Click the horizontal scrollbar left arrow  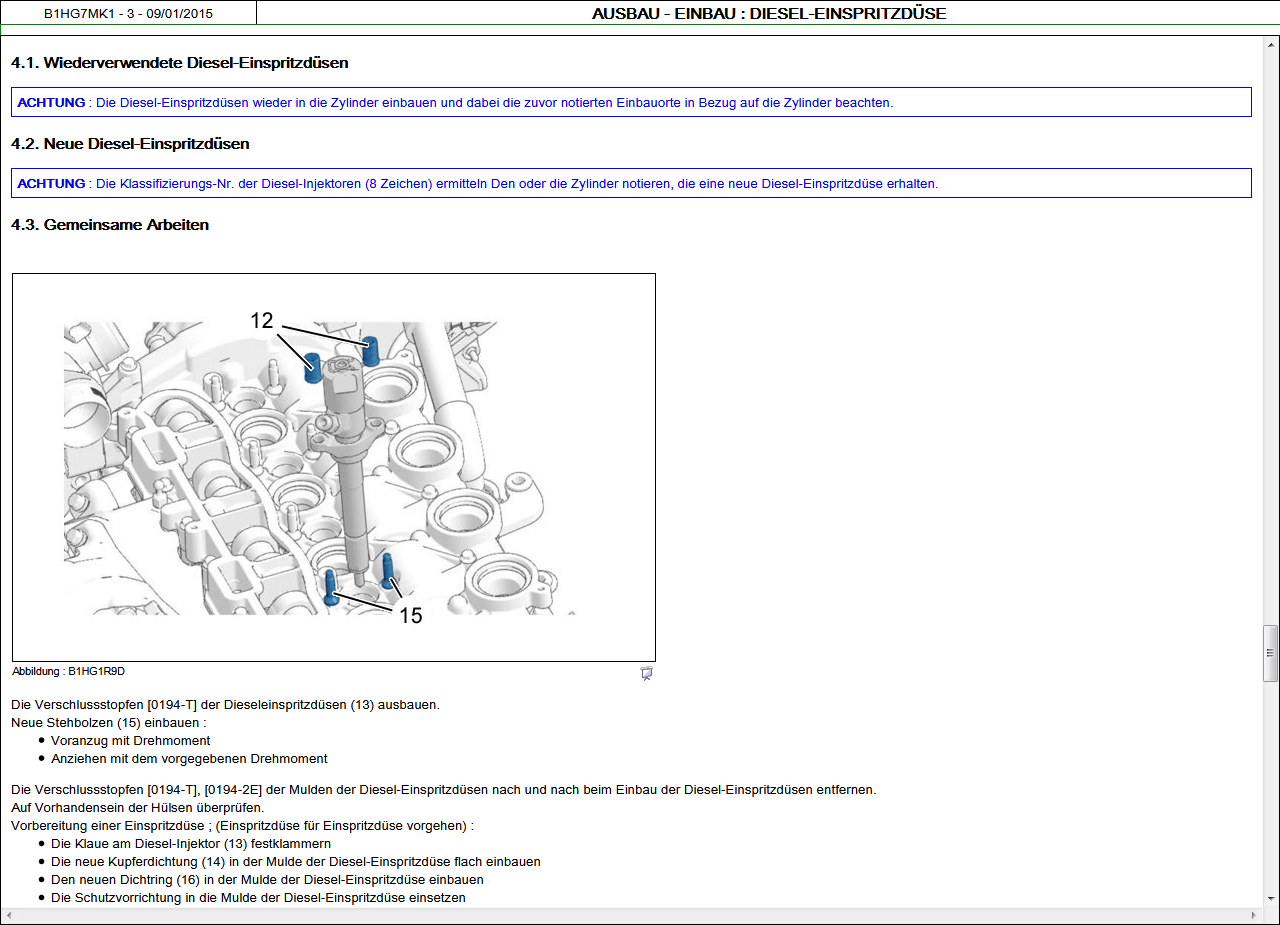point(9,915)
